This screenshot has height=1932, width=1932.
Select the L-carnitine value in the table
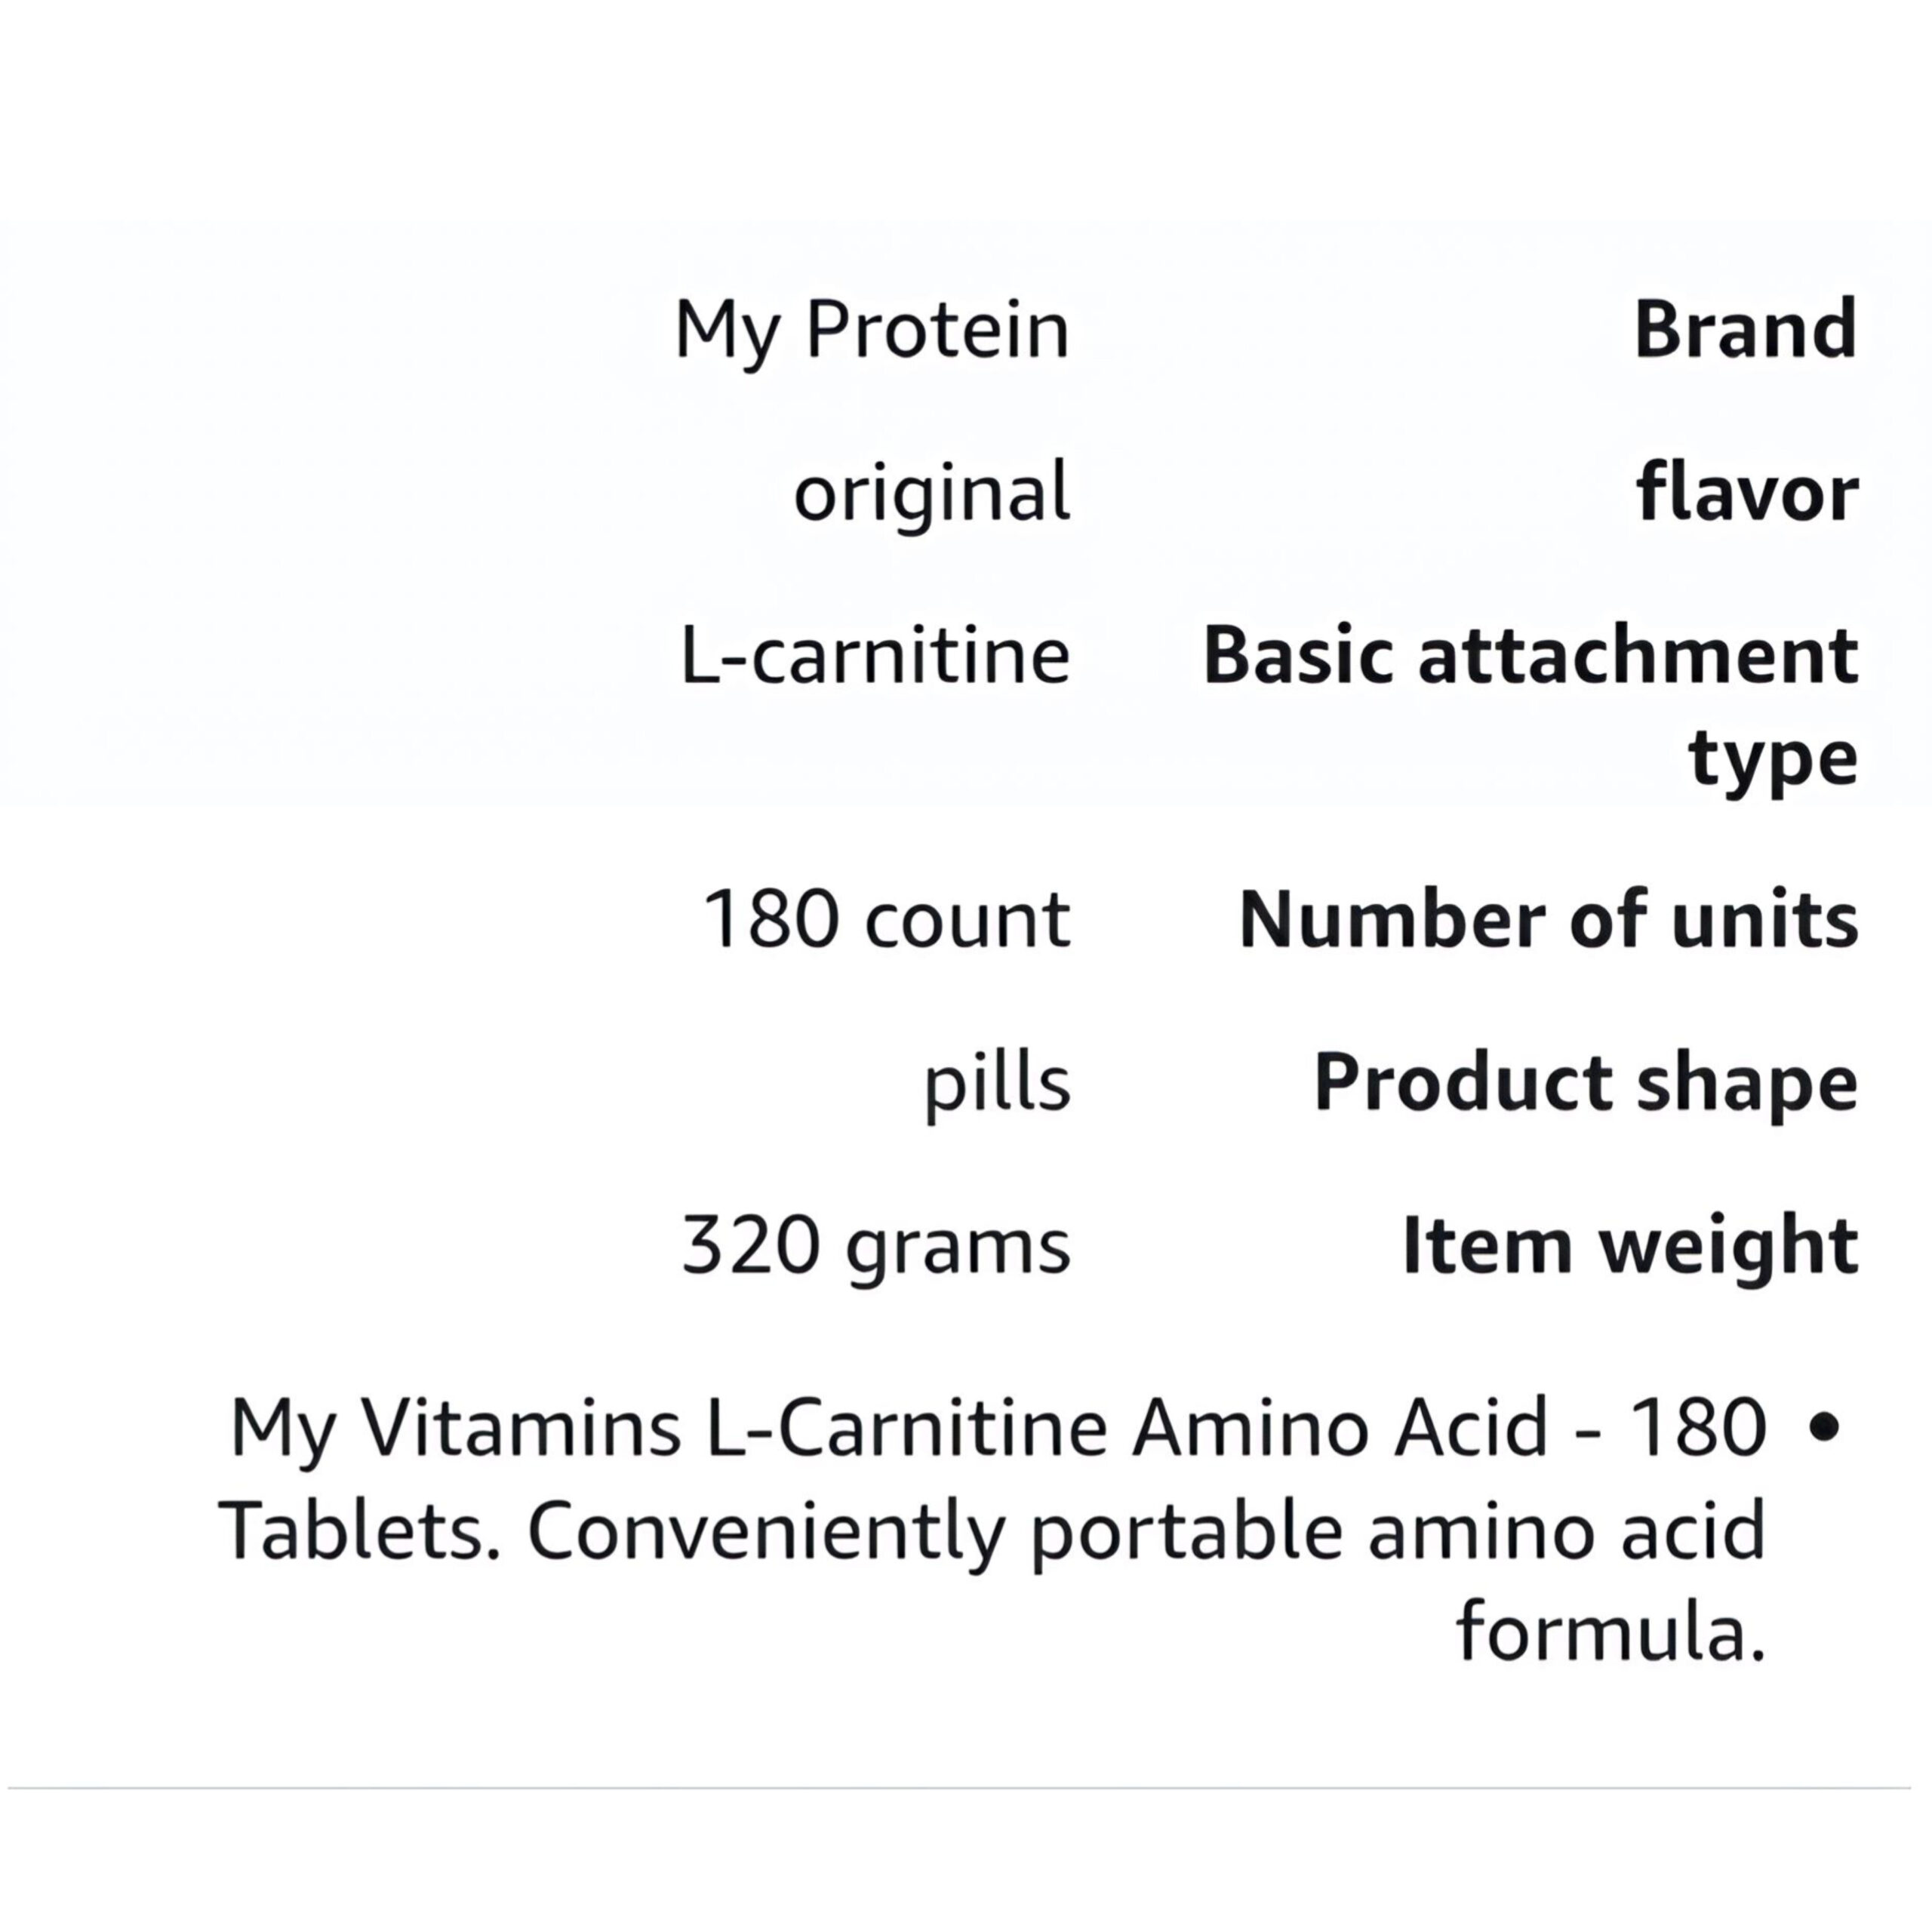pos(875,657)
